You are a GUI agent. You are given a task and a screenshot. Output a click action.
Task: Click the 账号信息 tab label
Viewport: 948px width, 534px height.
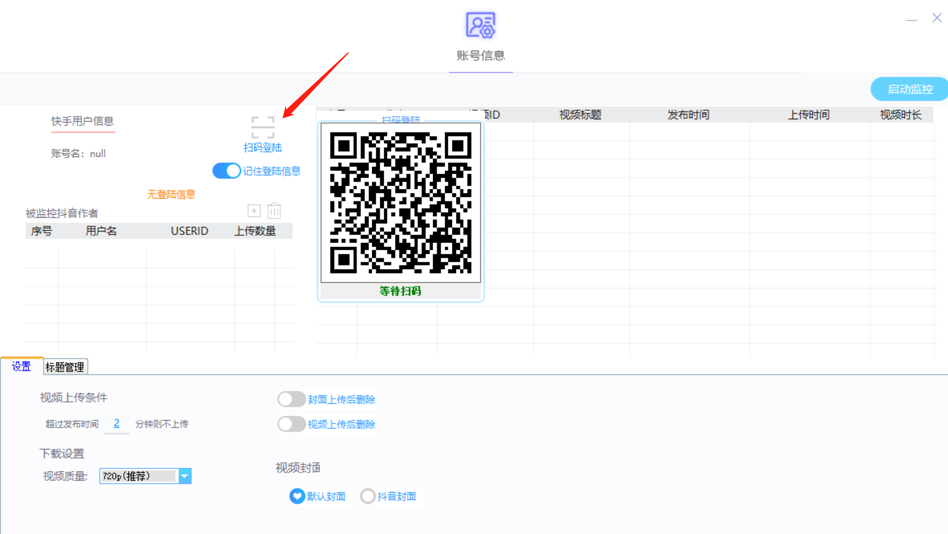tap(481, 56)
